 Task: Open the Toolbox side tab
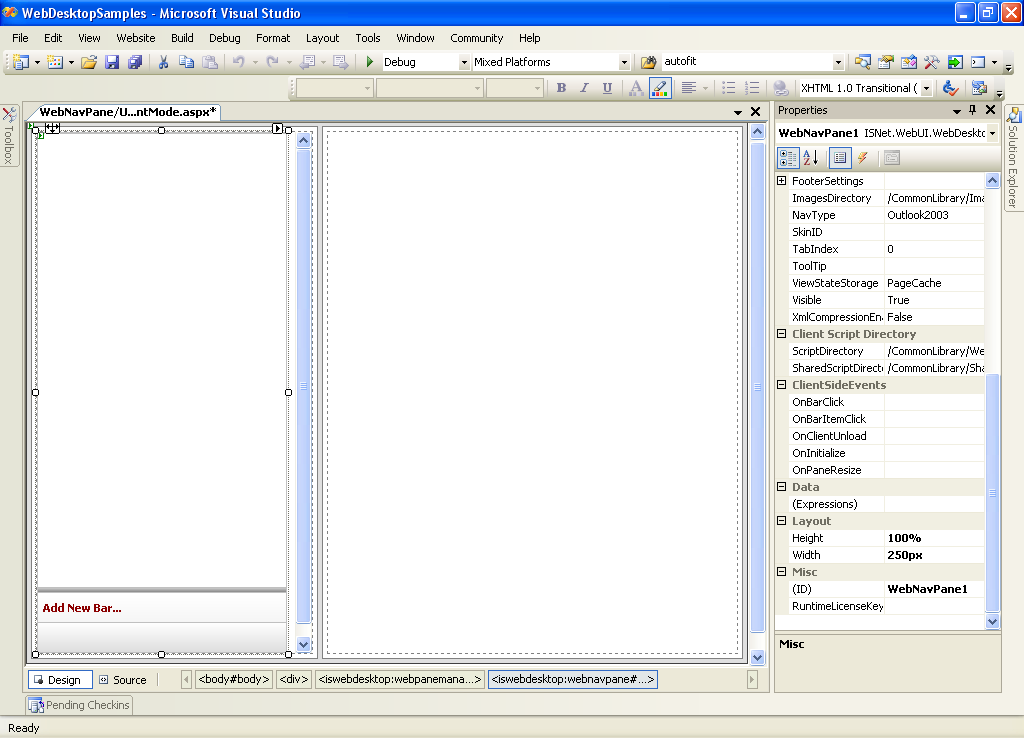(x=9, y=135)
